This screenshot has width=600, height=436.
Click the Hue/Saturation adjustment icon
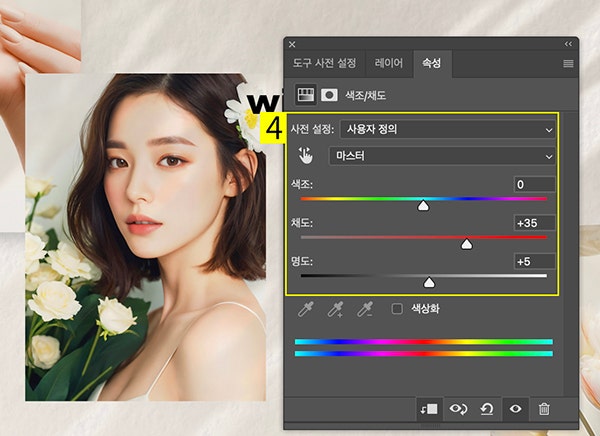306,95
